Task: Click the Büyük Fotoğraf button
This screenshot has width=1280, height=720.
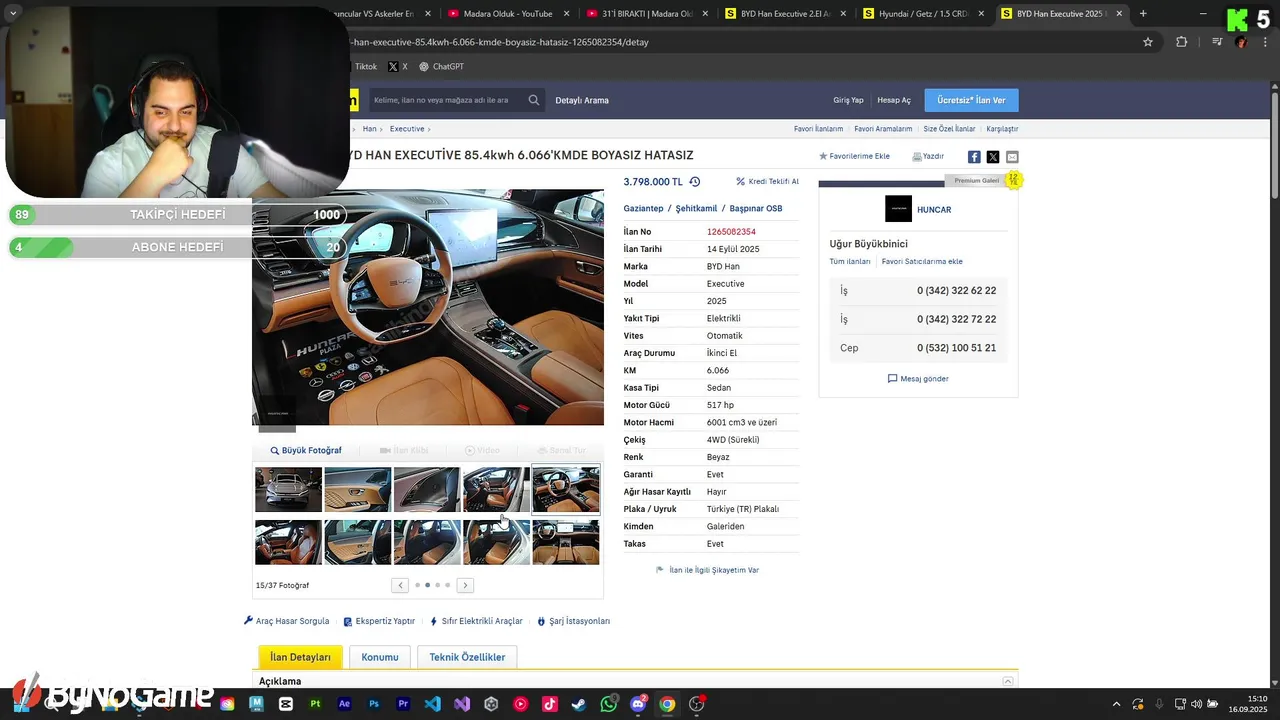Action: (x=306, y=451)
